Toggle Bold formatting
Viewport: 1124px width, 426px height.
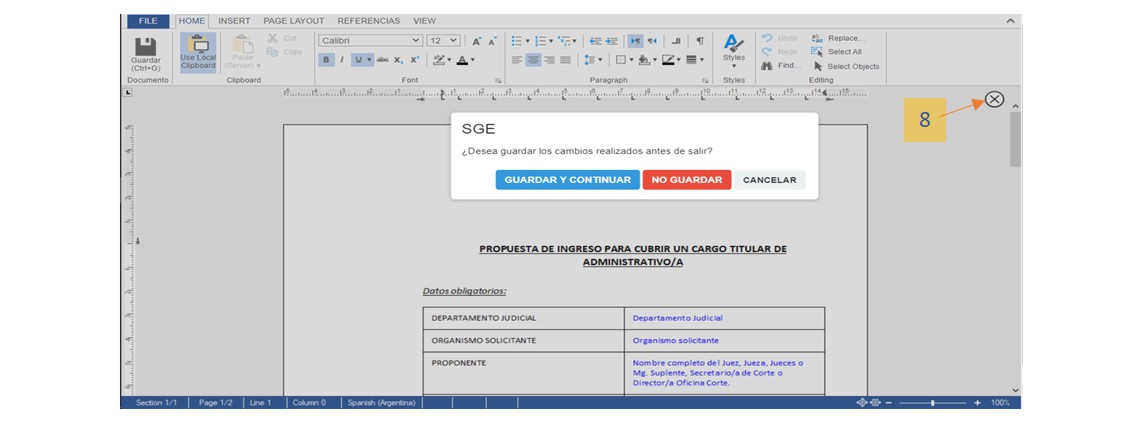326,60
